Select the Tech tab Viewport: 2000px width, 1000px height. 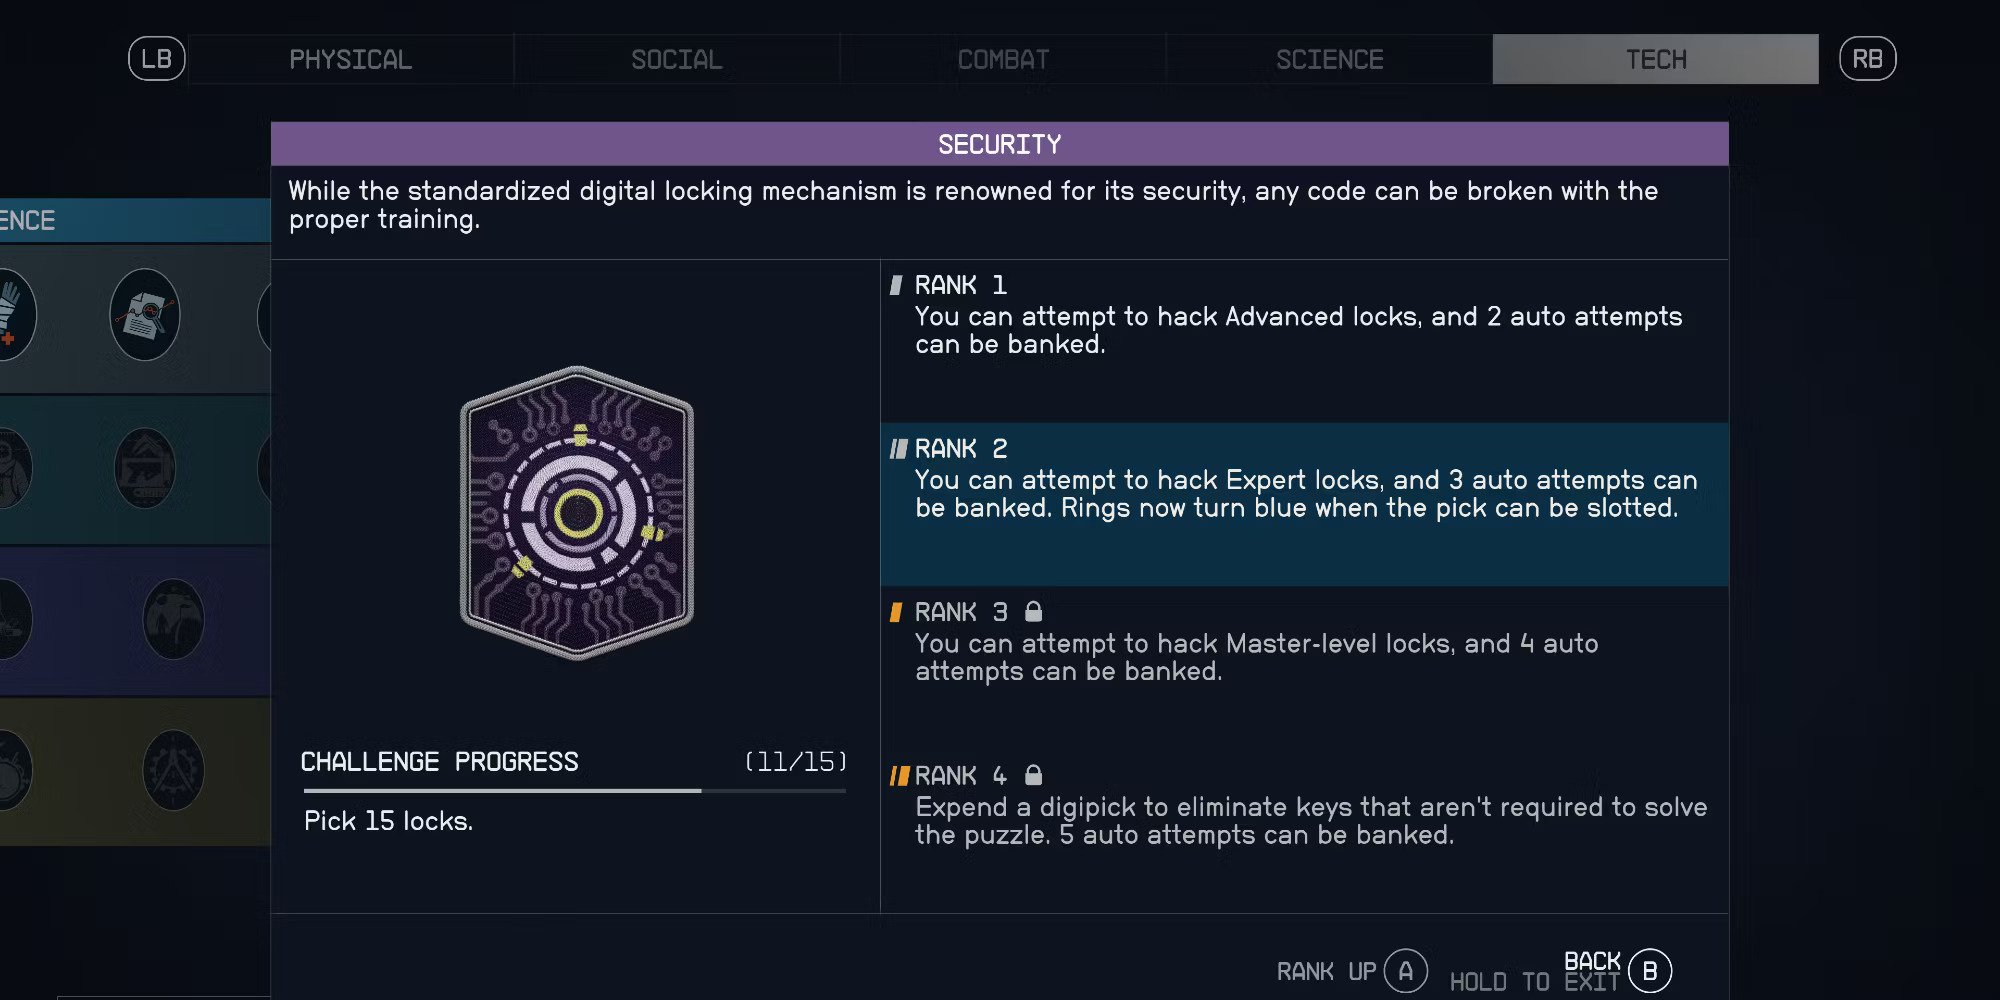1655,59
